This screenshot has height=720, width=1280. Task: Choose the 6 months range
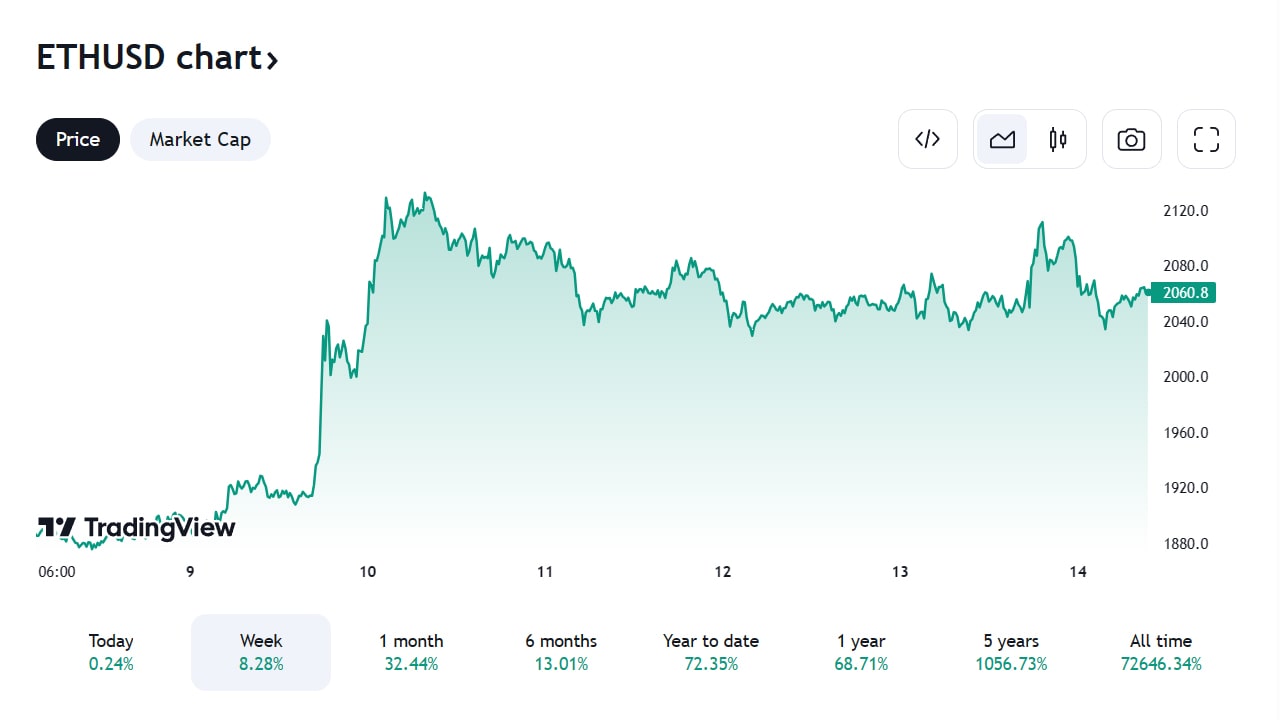561,652
